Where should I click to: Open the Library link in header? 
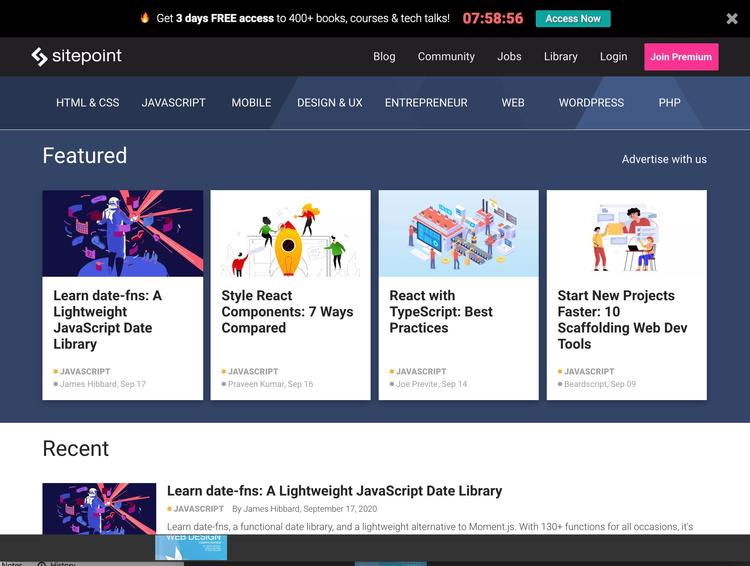pos(560,57)
